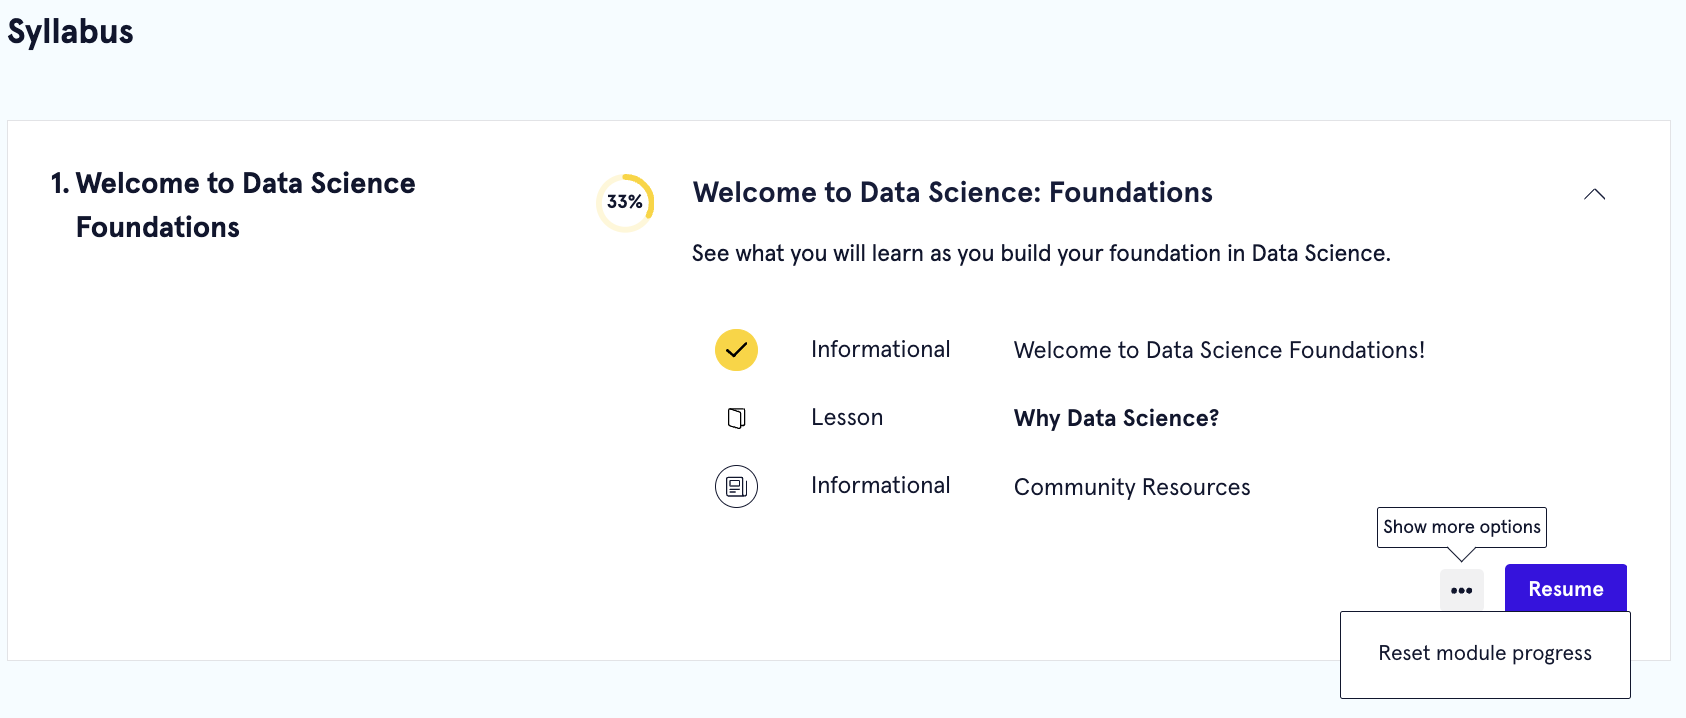Click the Informational label on the first row
This screenshot has width=1686, height=718.
880,349
